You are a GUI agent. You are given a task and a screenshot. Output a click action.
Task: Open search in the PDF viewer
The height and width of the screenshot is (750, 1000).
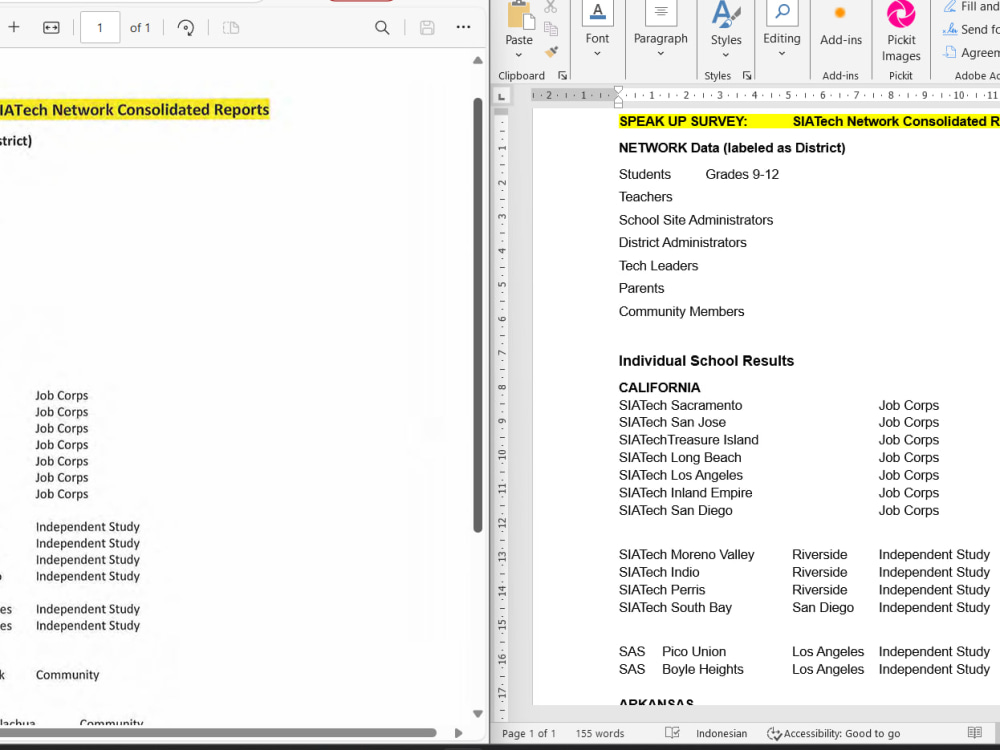tap(382, 27)
